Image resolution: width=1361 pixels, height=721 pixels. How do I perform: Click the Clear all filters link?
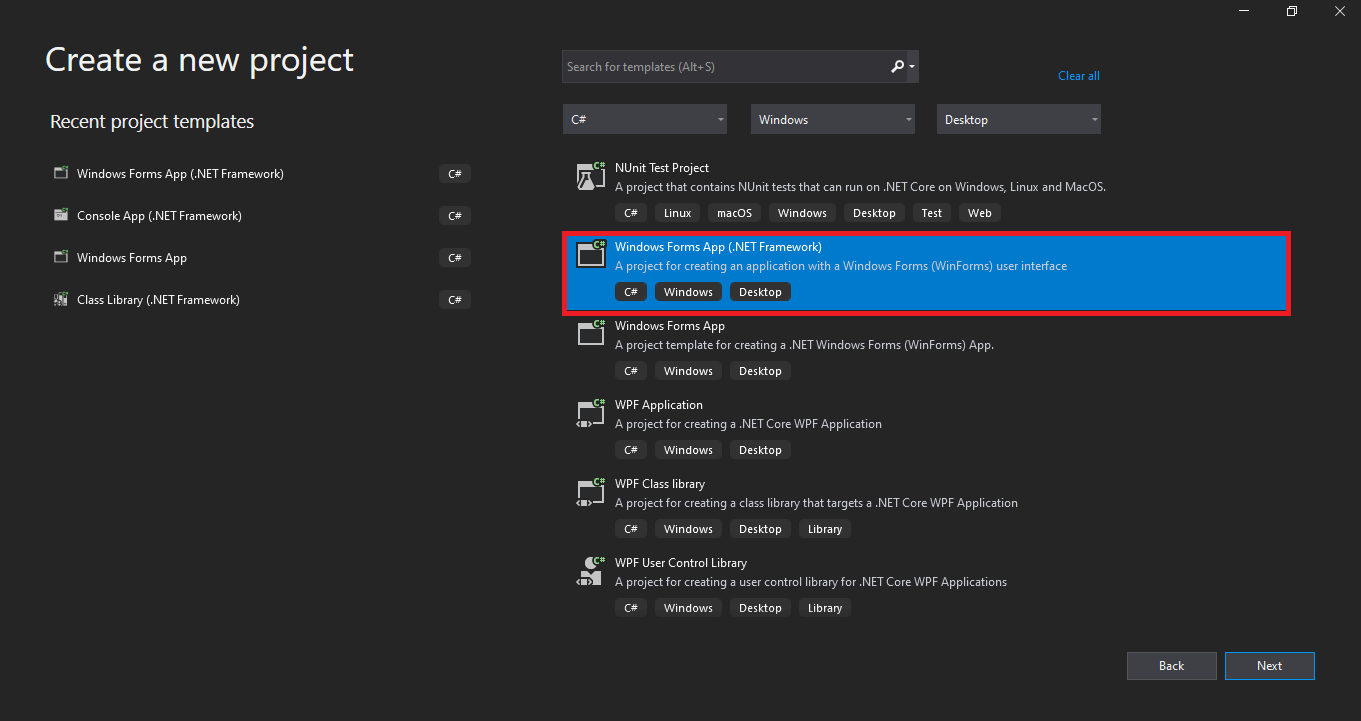tap(1078, 76)
